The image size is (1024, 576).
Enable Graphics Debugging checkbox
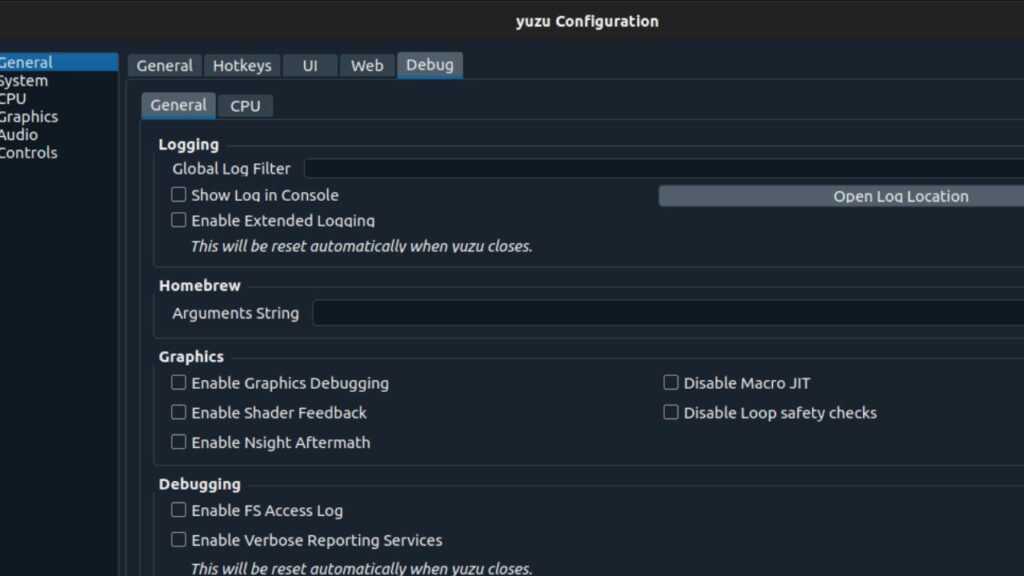click(x=178, y=383)
